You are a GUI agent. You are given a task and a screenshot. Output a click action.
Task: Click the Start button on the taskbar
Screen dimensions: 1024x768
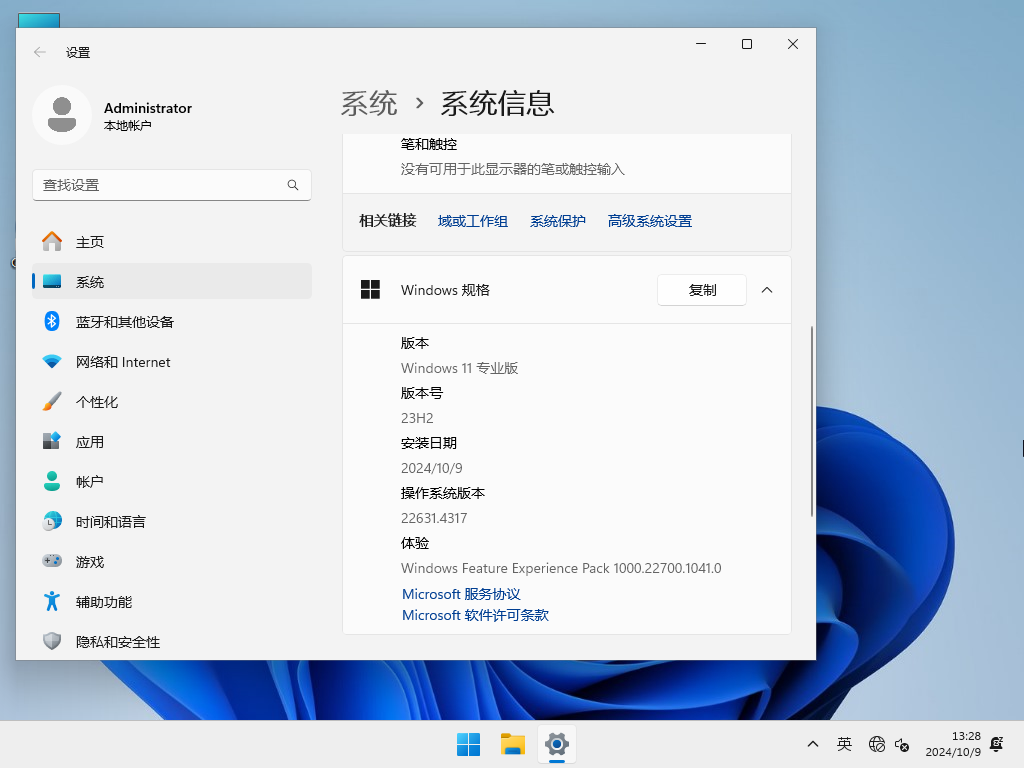click(467, 744)
